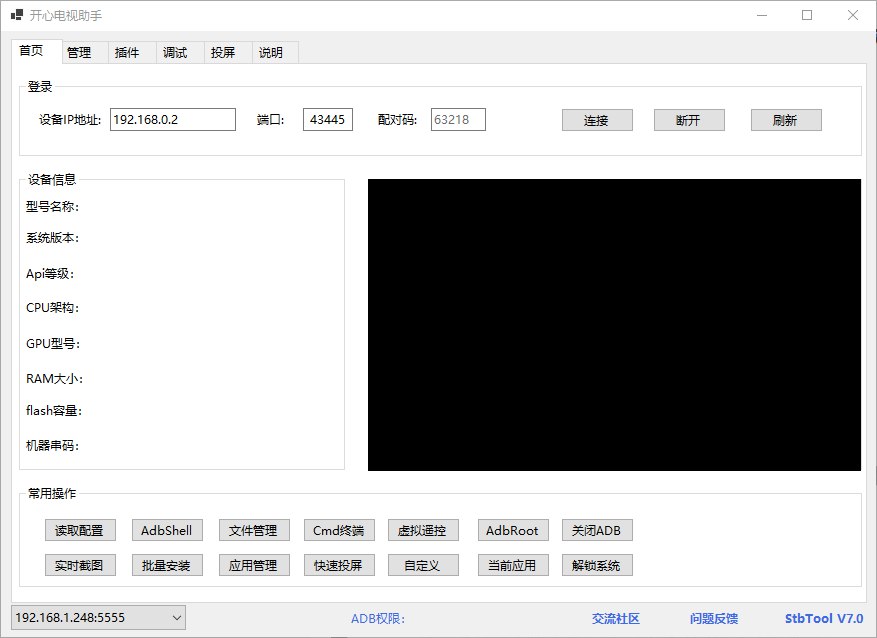Select the 调试 tab
877x638 pixels.
[175, 53]
